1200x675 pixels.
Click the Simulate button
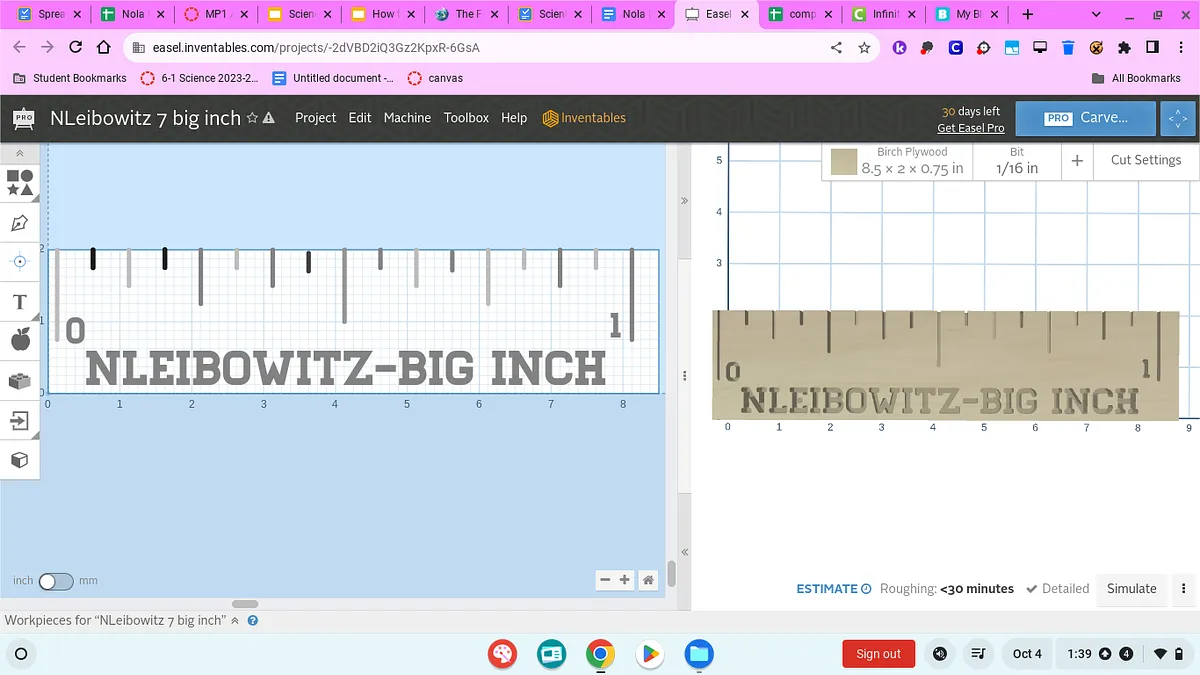(1131, 589)
